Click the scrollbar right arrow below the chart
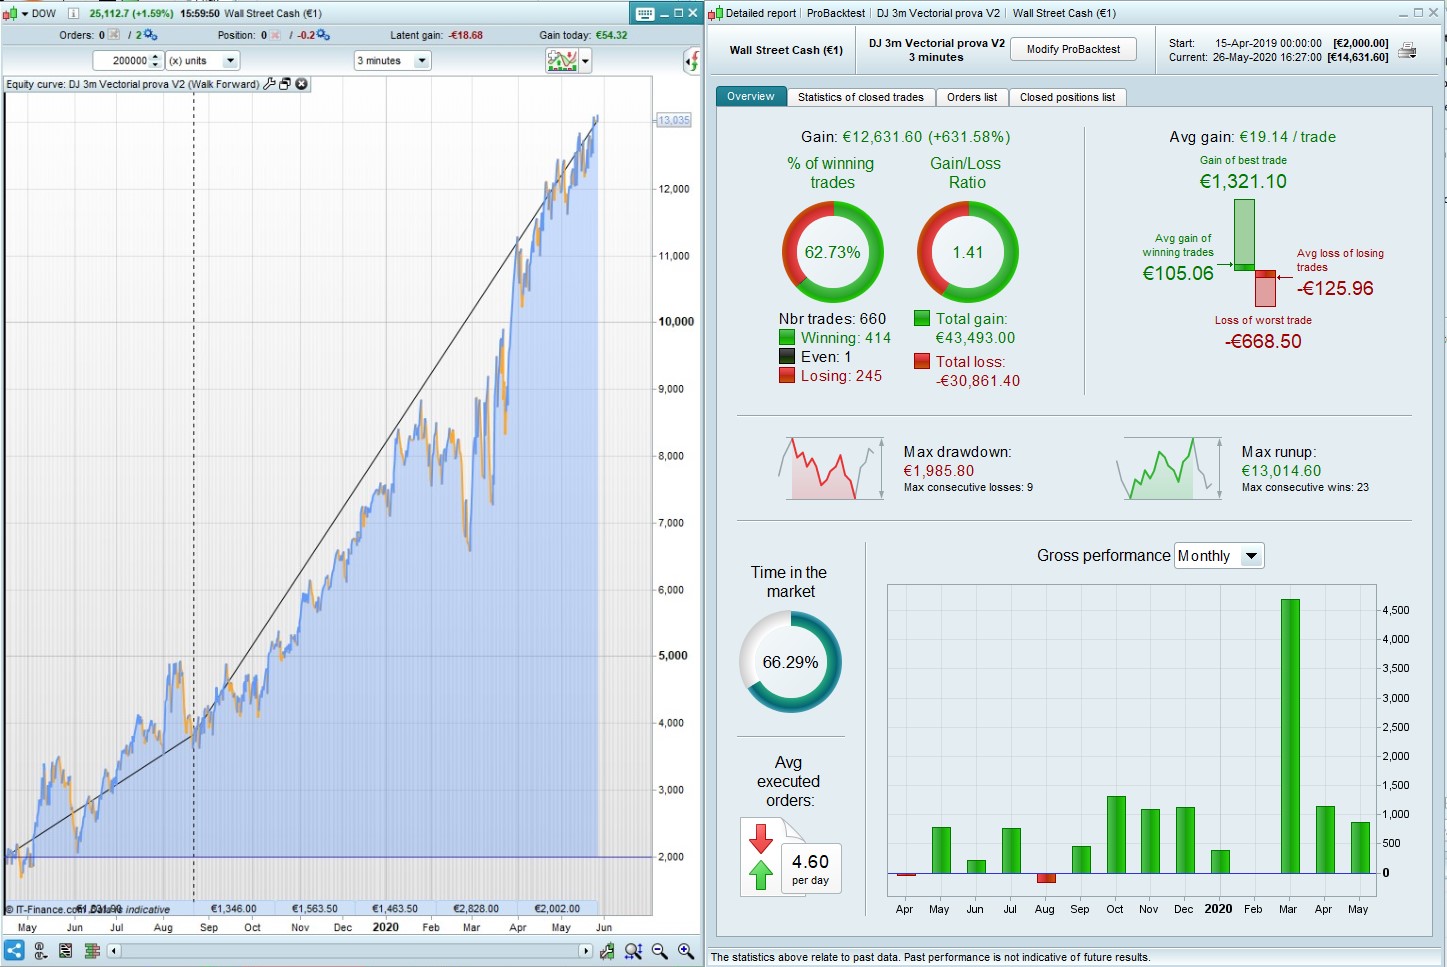Image resolution: width=1447 pixels, height=967 pixels. (587, 951)
